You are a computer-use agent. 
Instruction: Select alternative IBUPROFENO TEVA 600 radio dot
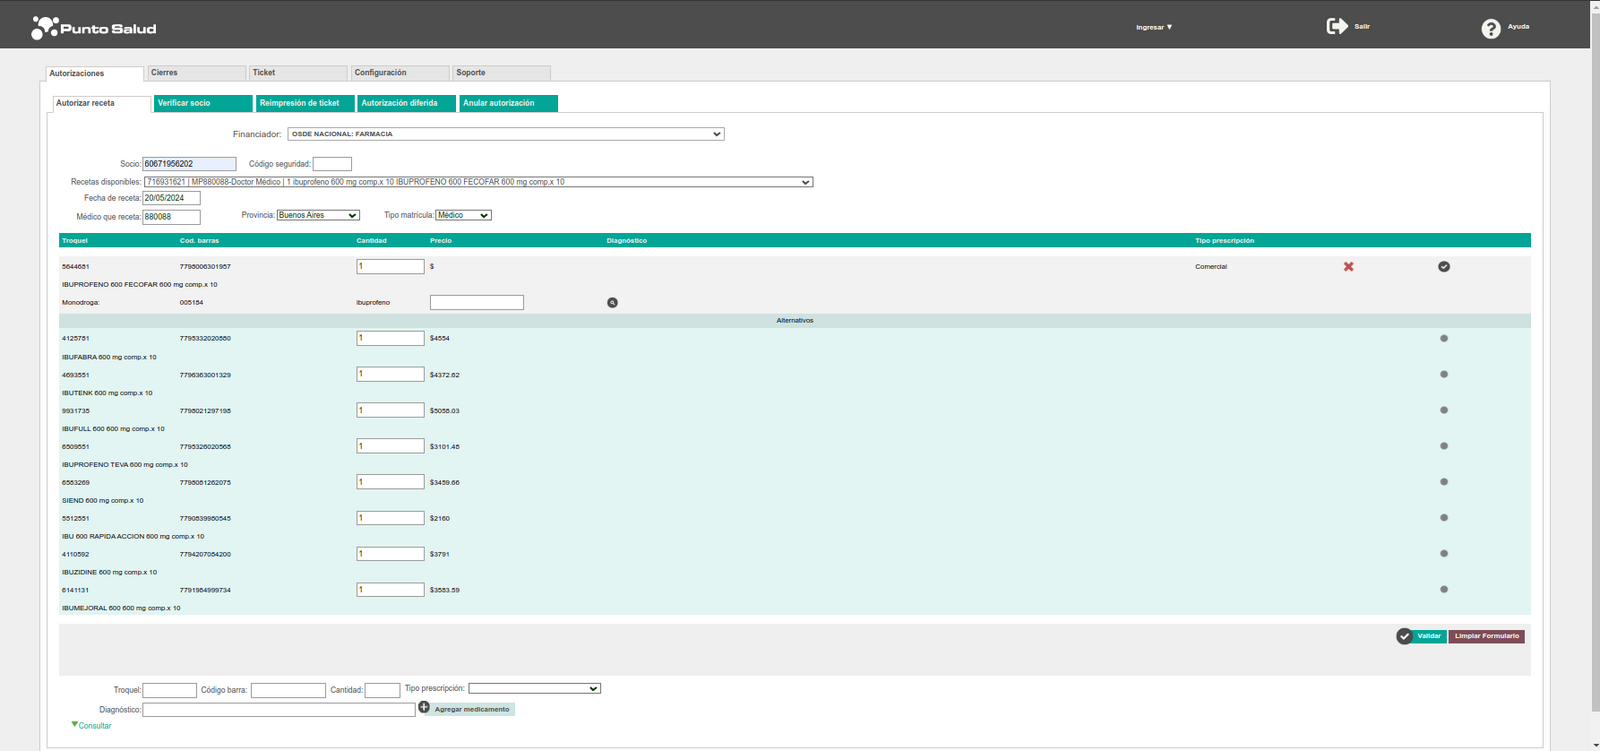[1443, 446]
